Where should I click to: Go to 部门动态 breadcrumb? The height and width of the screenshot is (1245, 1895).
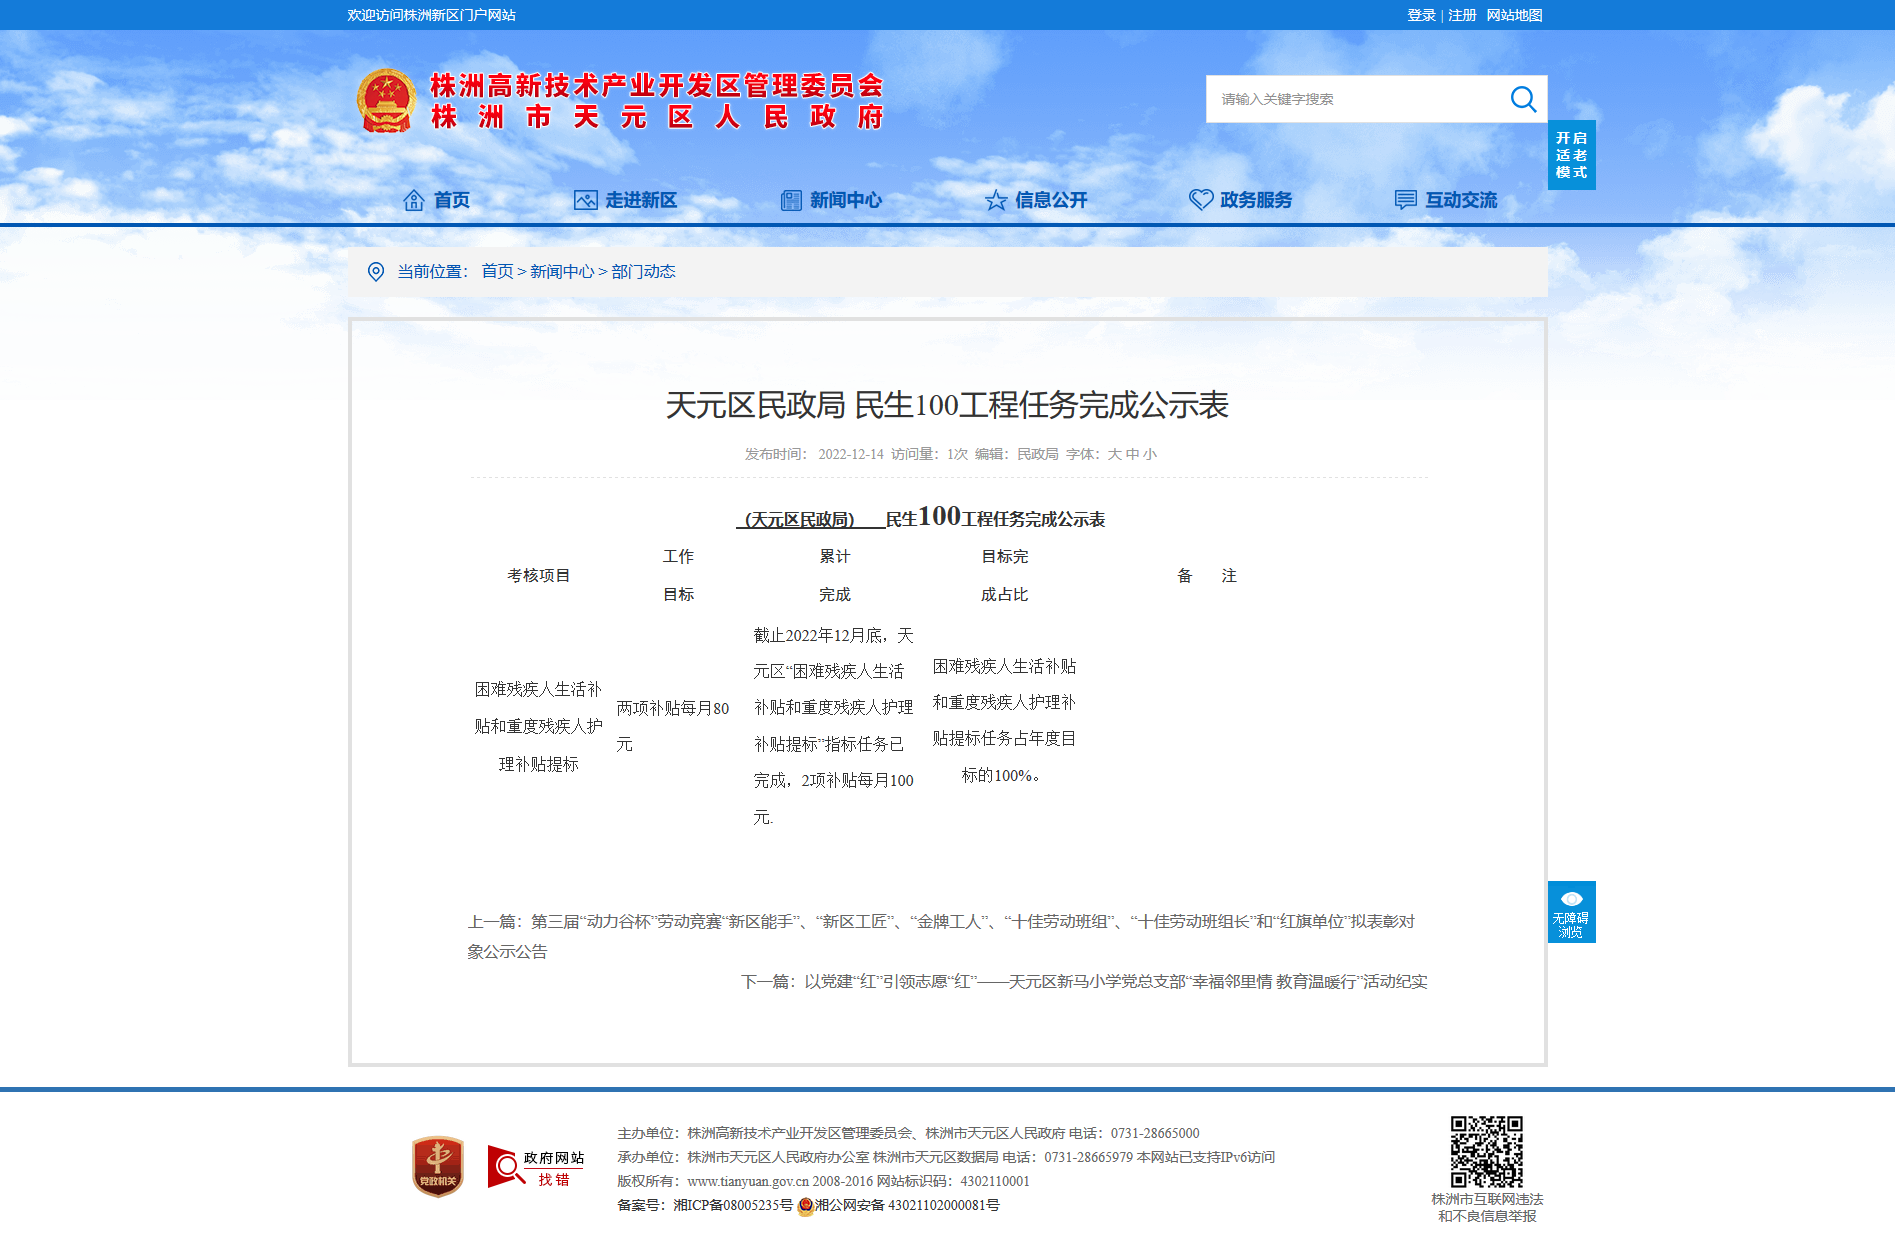tap(643, 272)
